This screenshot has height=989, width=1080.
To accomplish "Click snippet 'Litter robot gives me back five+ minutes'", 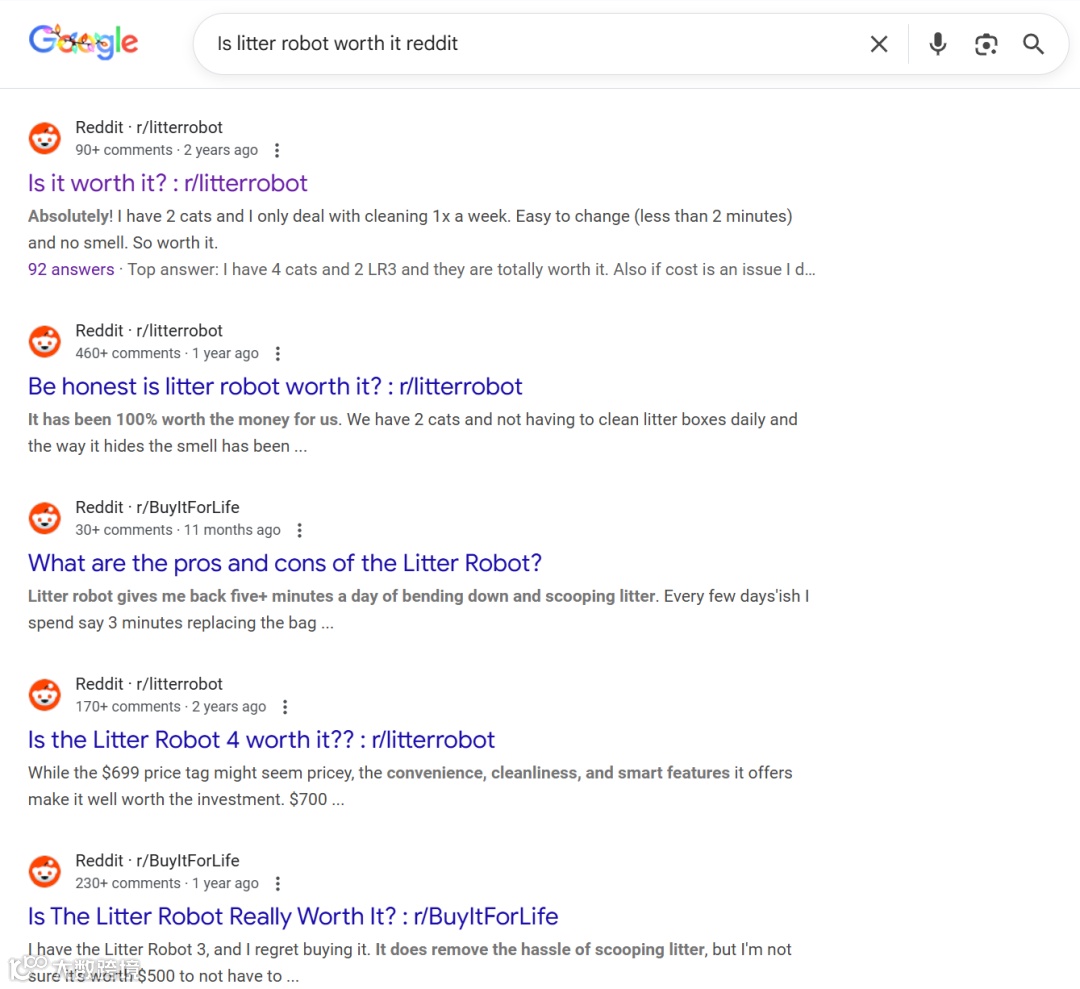I will [418, 610].
